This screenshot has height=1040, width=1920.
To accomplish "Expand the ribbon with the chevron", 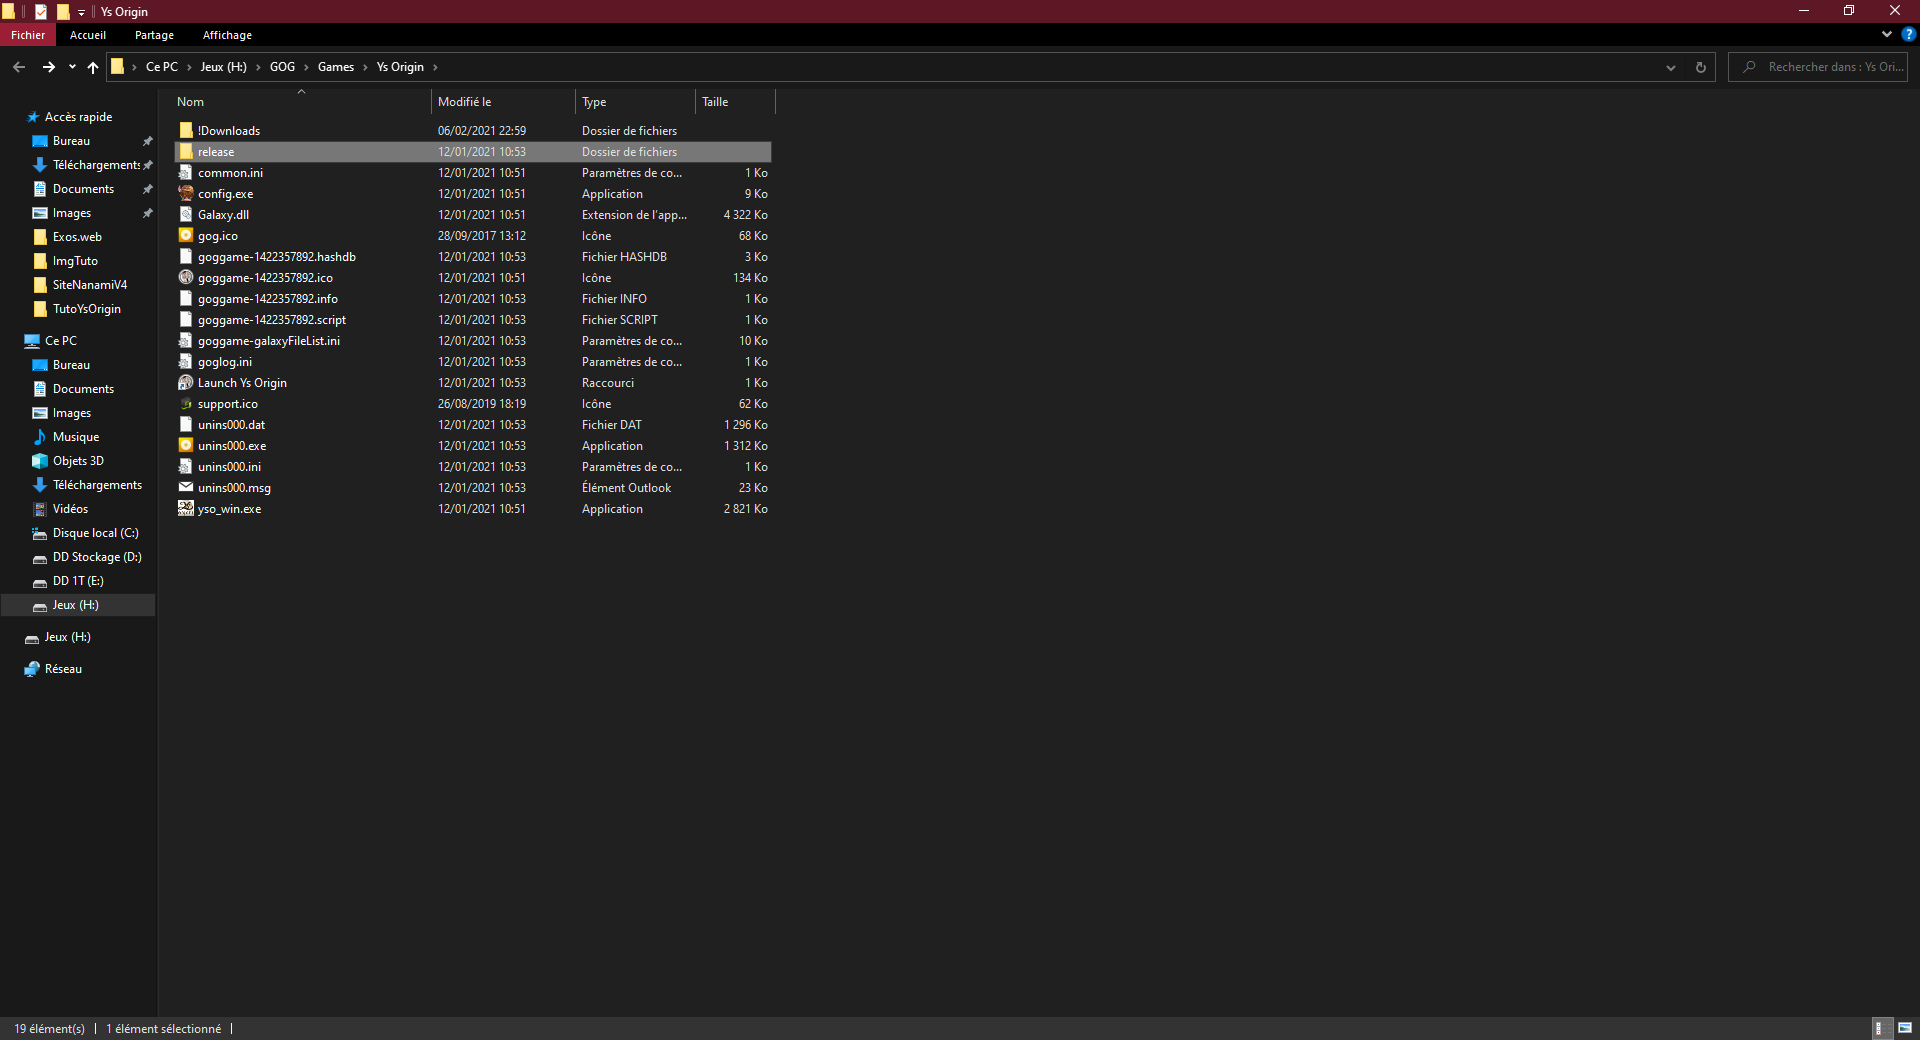I will click(1886, 34).
